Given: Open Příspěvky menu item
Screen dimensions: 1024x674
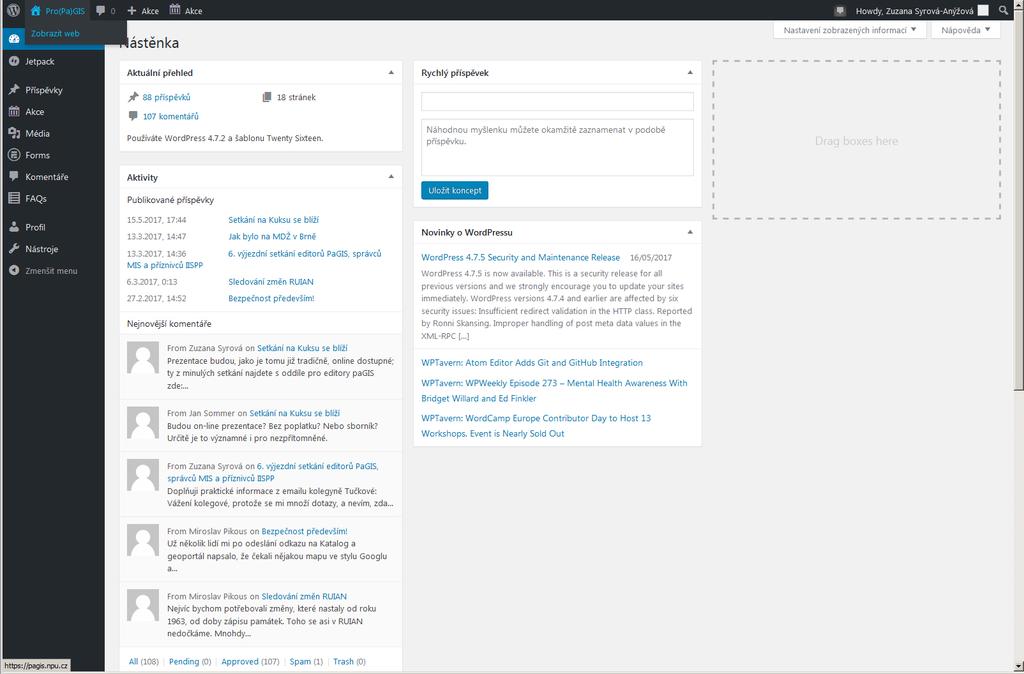Looking at the screenshot, I should click(x=44, y=90).
